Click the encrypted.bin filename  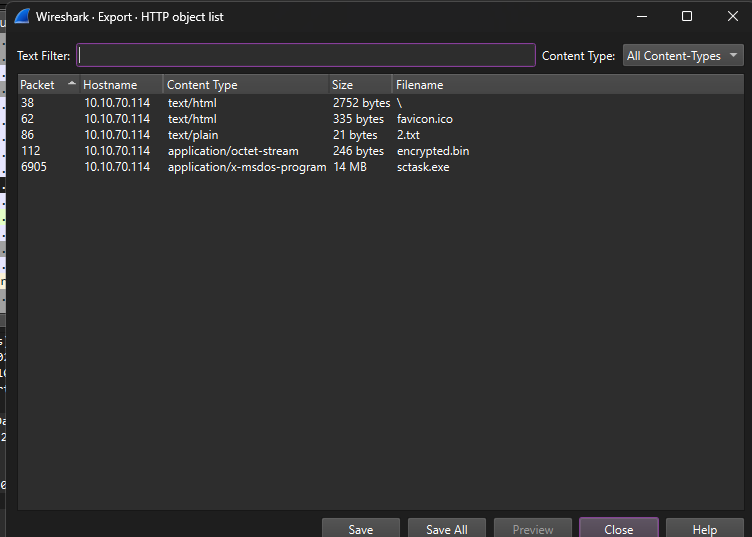click(x=433, y=151)
